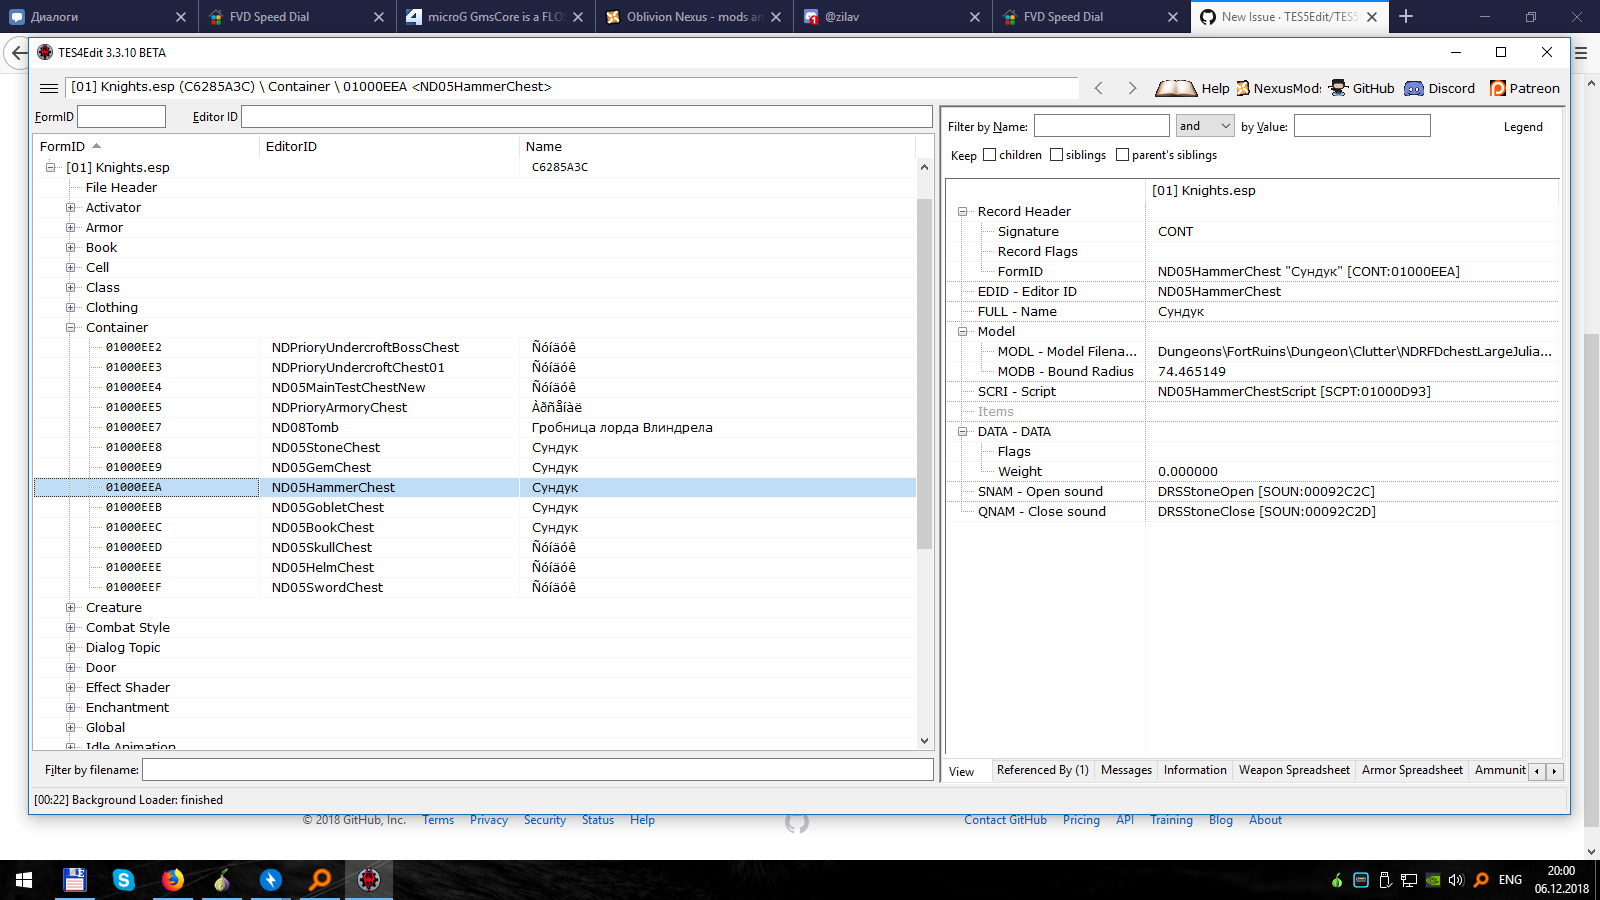This screenshot has width=1600, height=900.
Task: Click the back navigation arrow in TES4Edit
Action: (1099, 88)
